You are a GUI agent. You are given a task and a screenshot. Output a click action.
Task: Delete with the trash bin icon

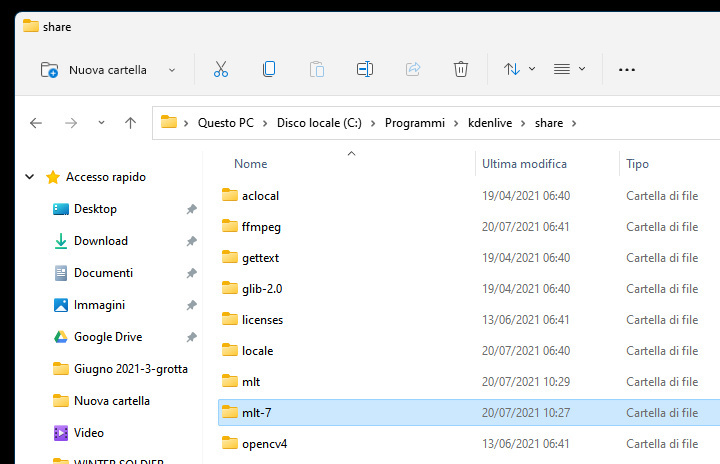click(x=461, y=69)
